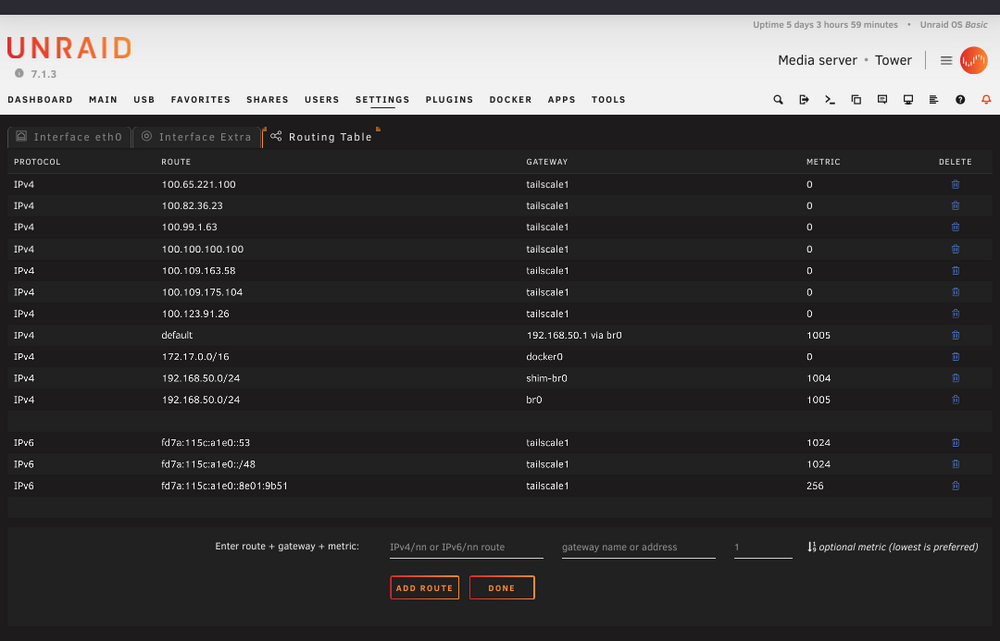Open the notifications bell icon
The height and width of the screenshot is (641, 1000).
coord(986,99)
